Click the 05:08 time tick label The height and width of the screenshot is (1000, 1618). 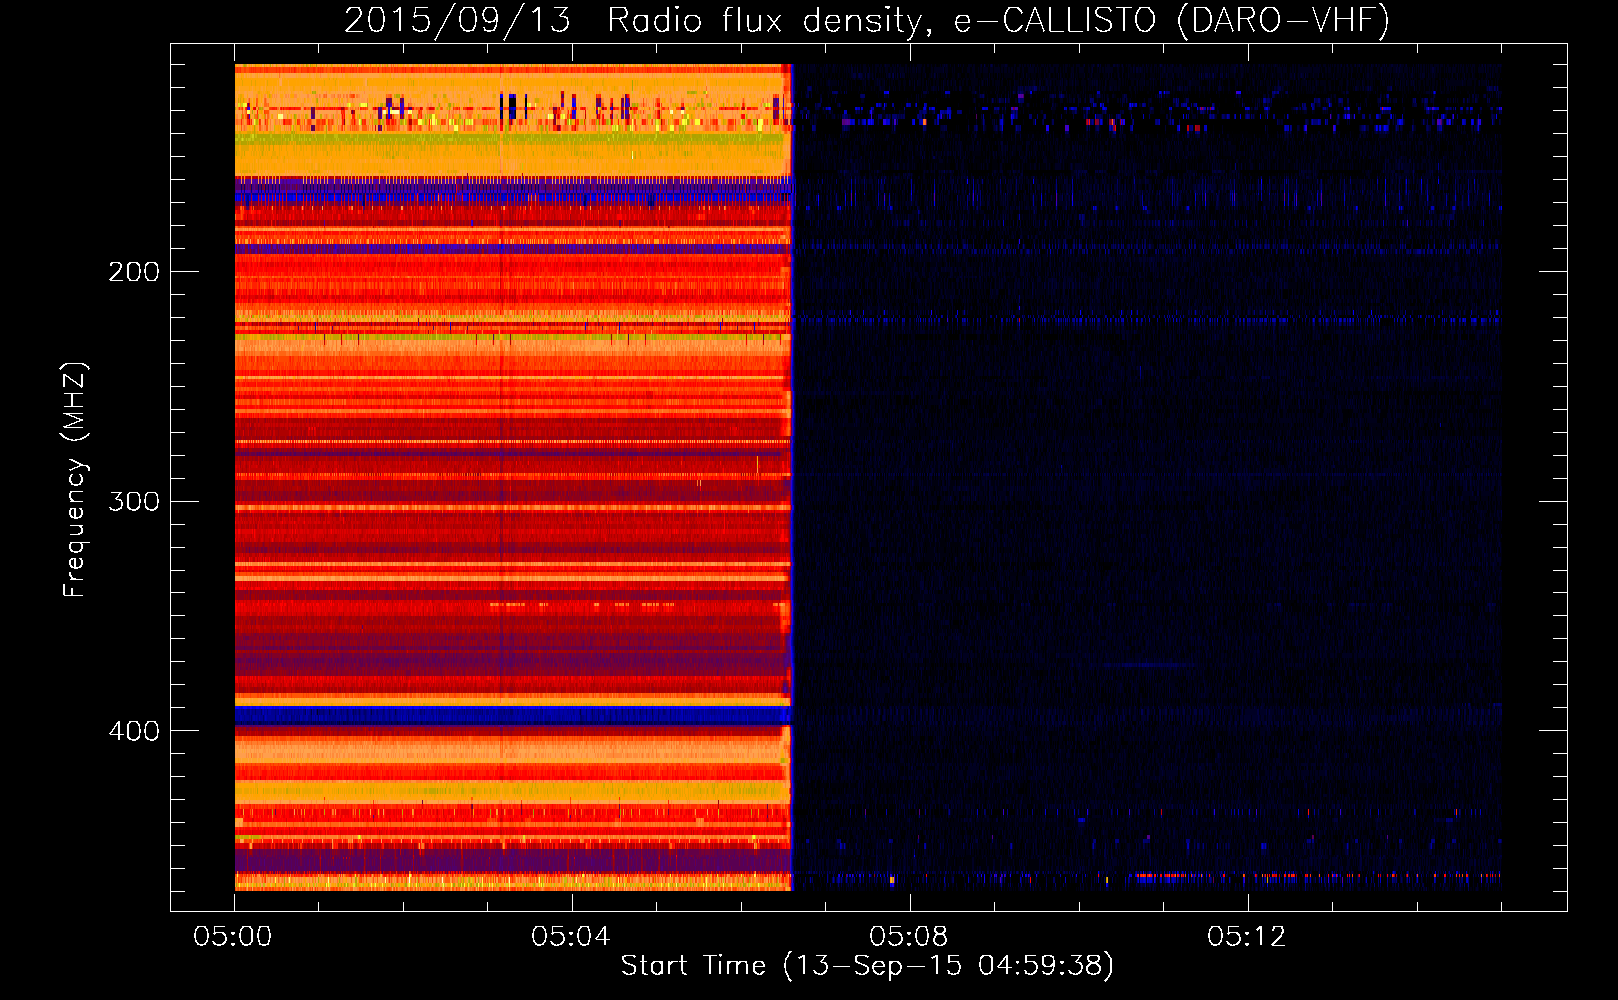click(x=908, y=937)
